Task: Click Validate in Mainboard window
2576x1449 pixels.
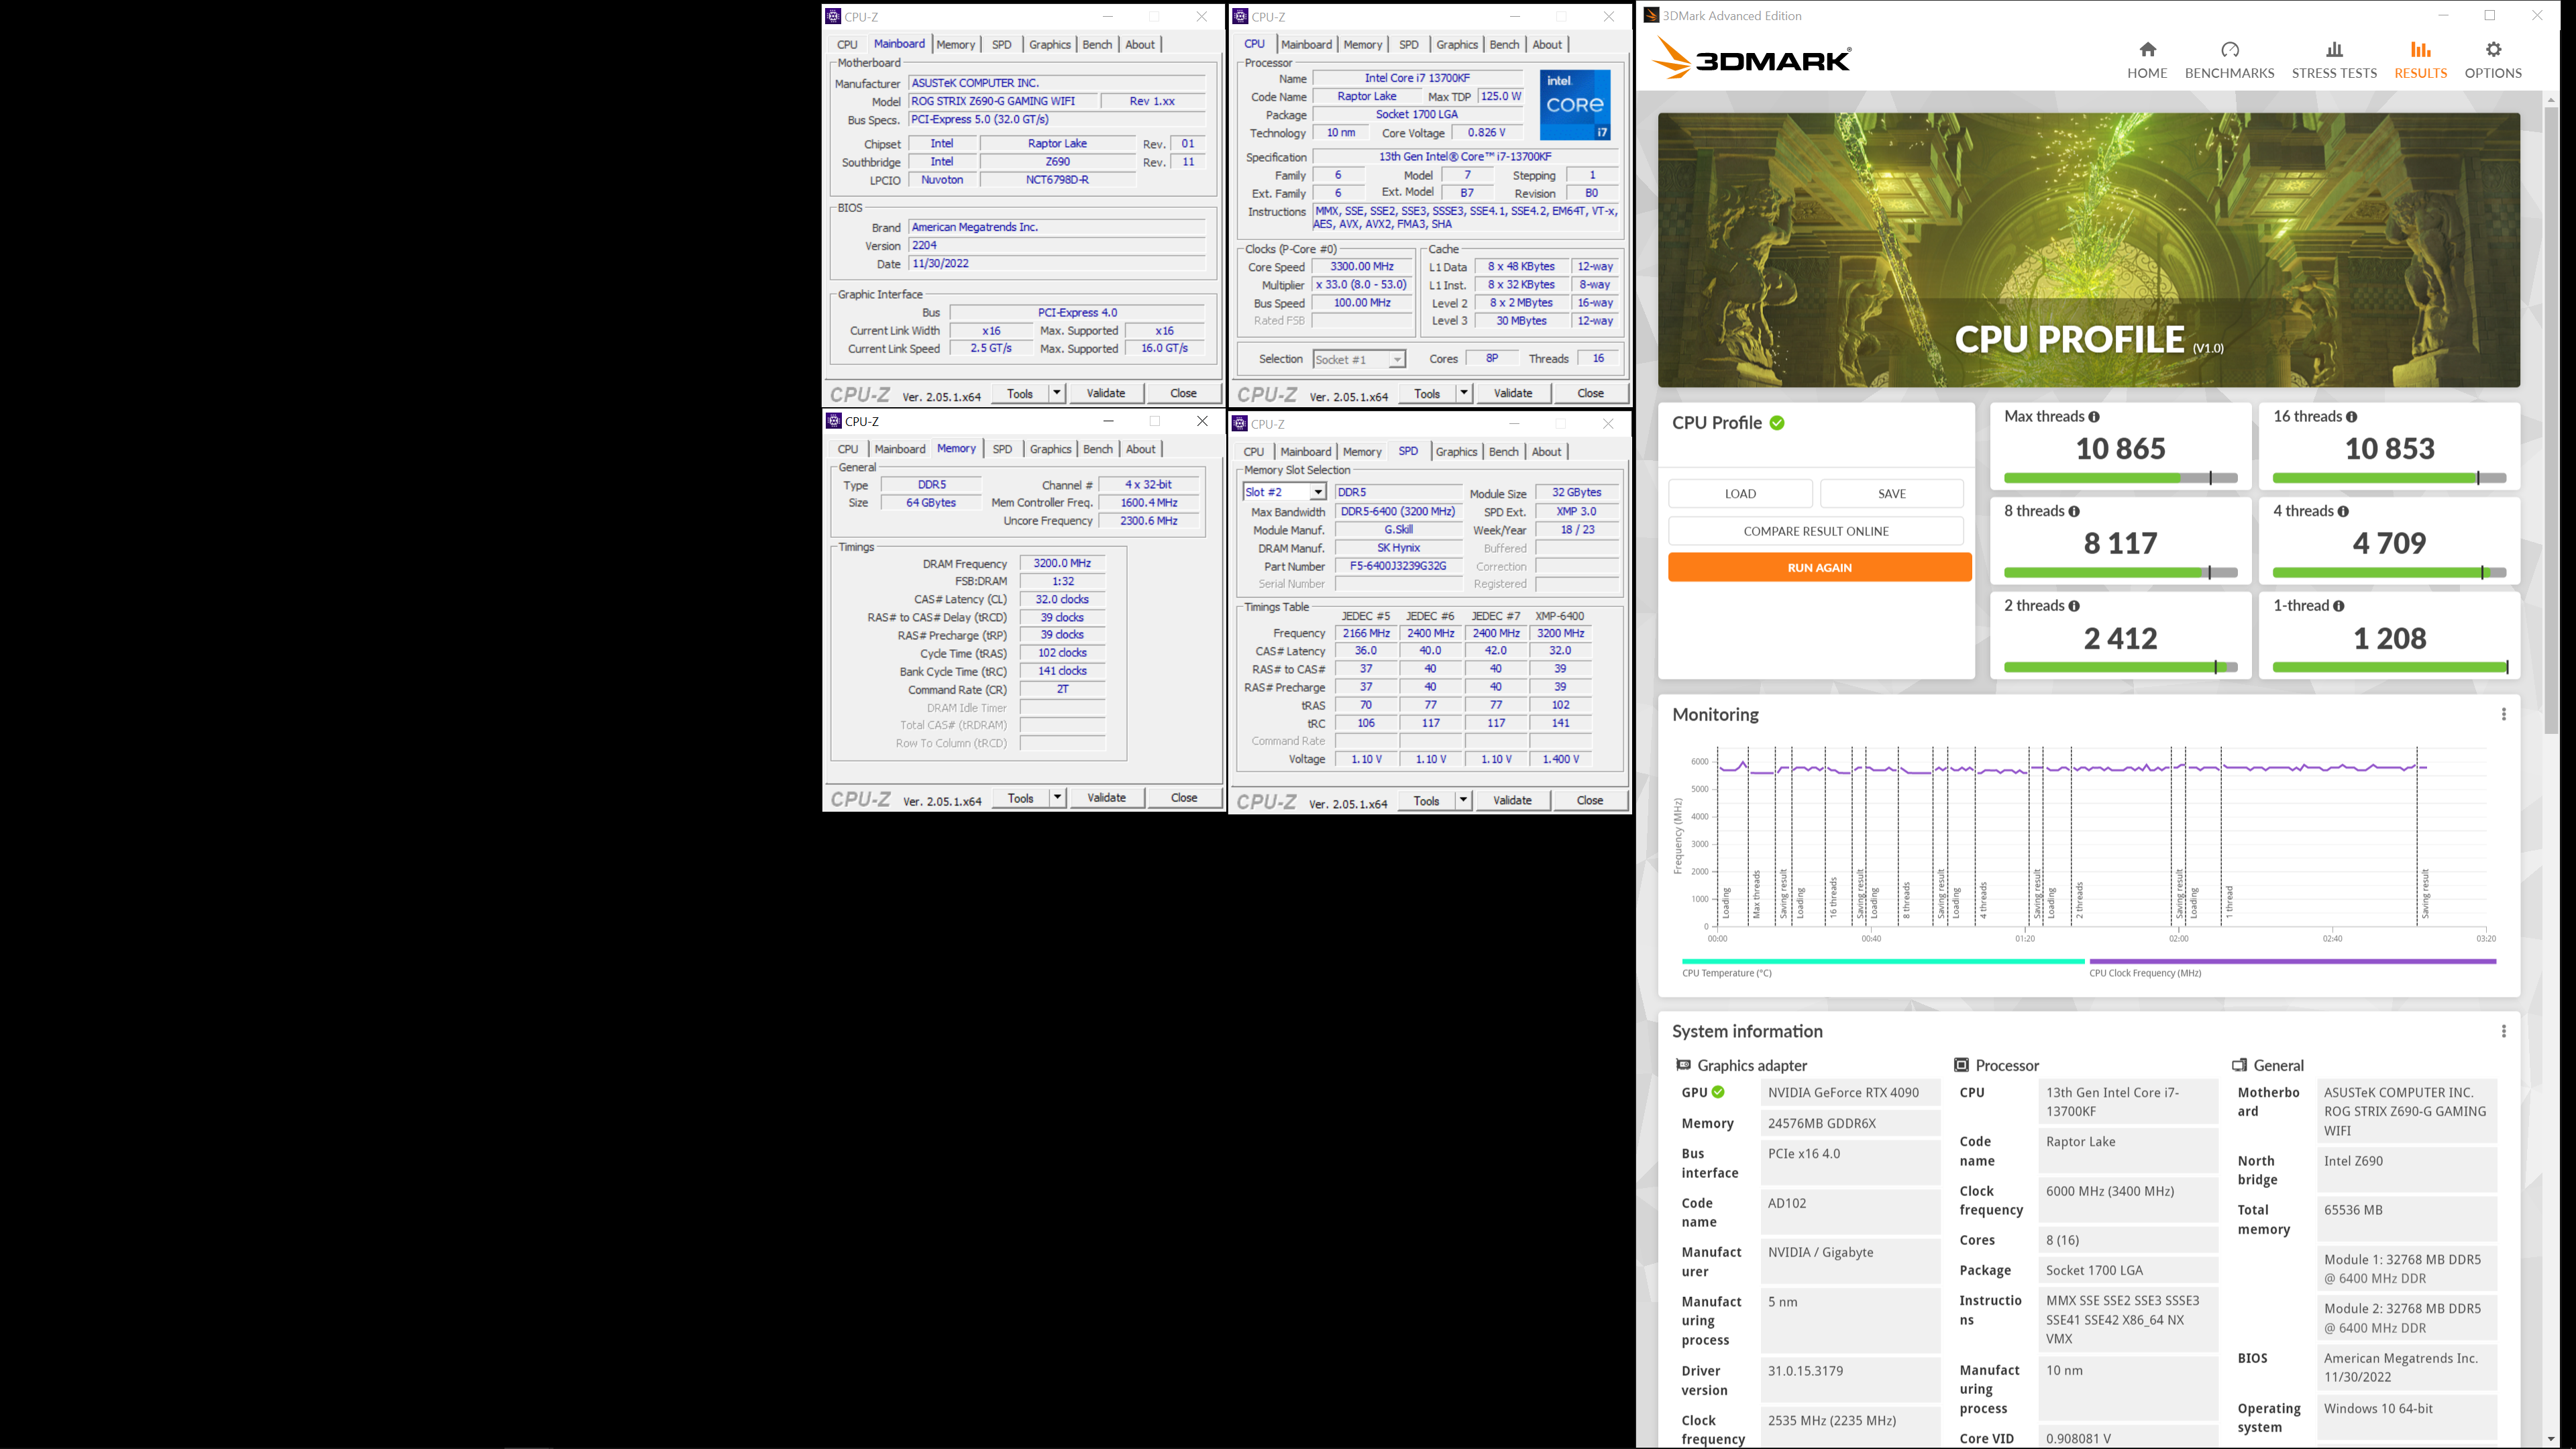Action: 1105,393
